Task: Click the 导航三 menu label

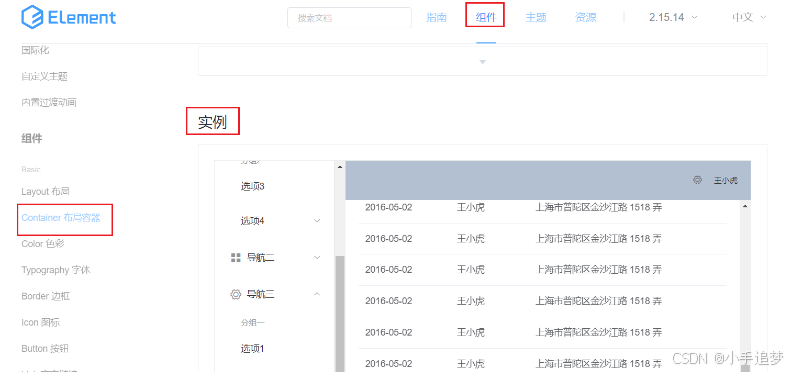Action: (x=260, y=294)
